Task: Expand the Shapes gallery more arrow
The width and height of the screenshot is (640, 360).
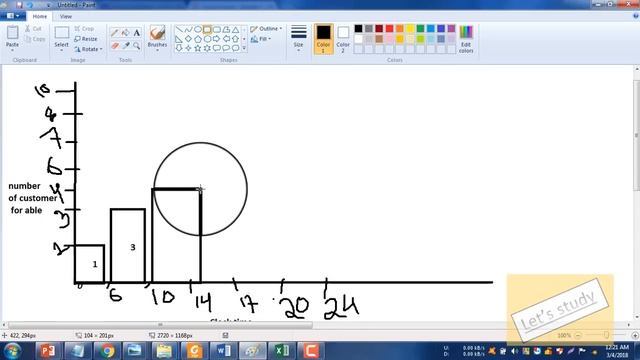Action: click(x=244, y=48)
